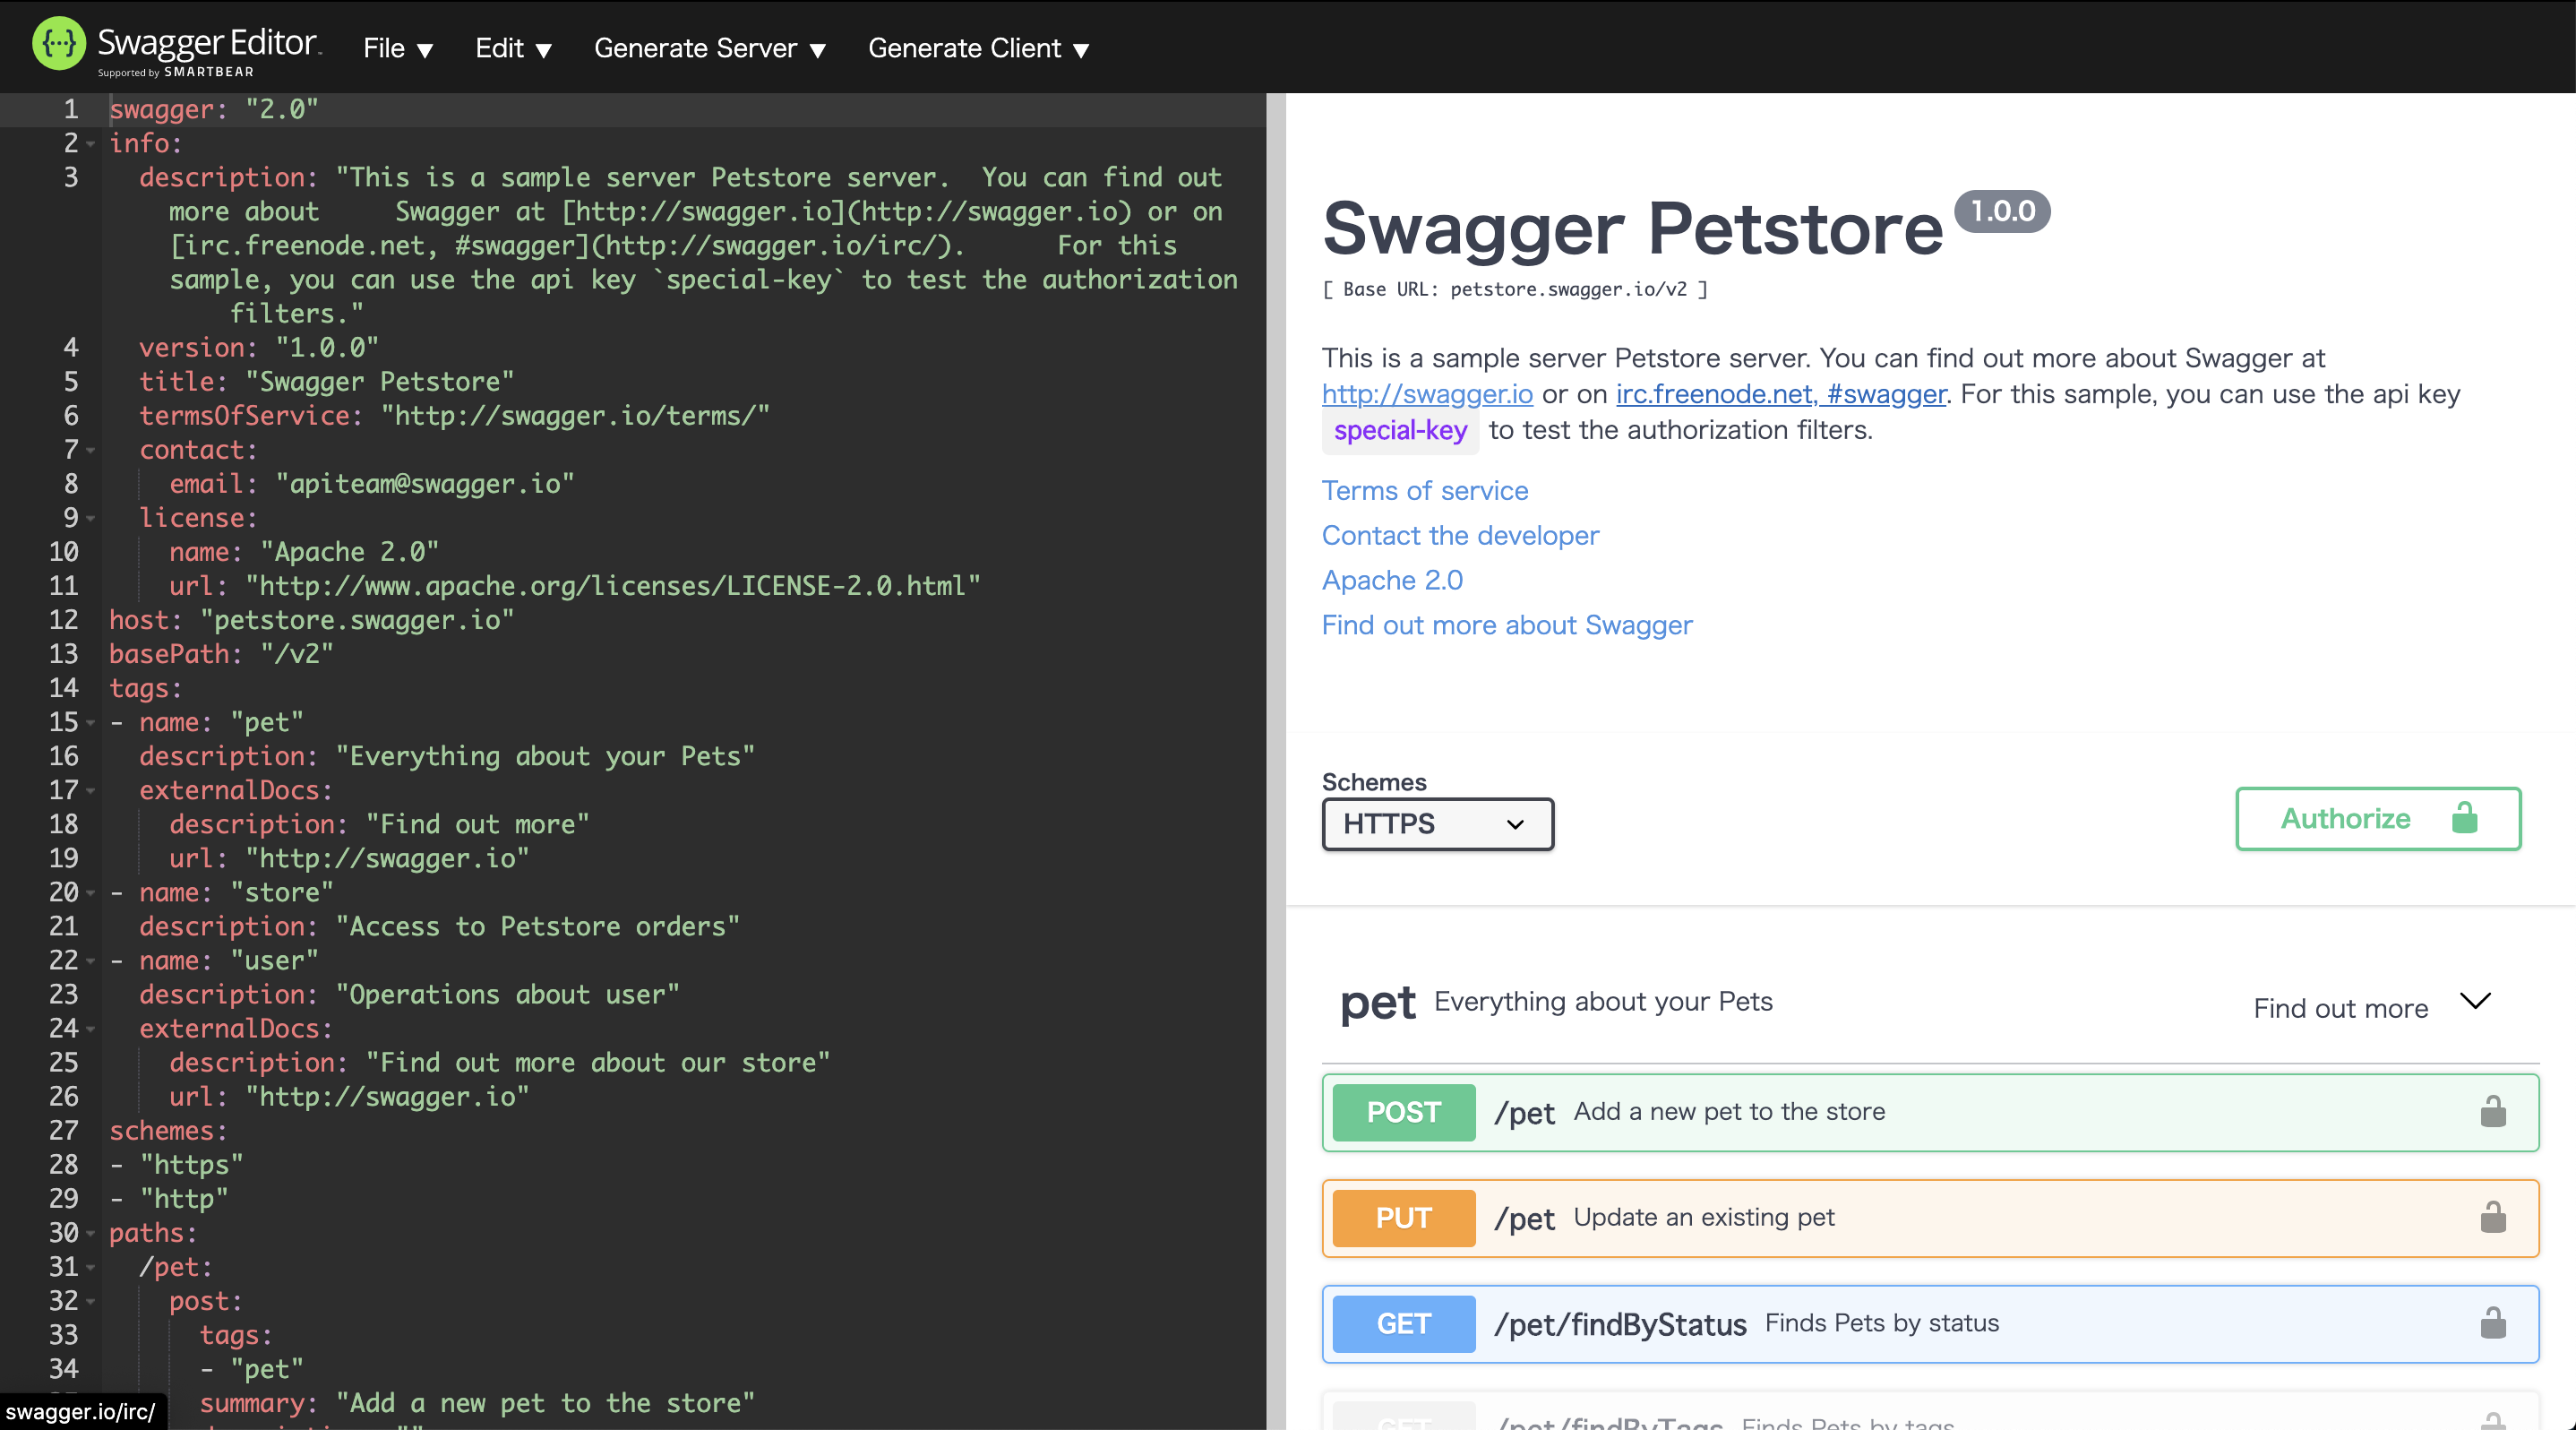Click the Contact the developer link
The width and height of the screenshot is (2576, 1430).
coord(1459,536)
